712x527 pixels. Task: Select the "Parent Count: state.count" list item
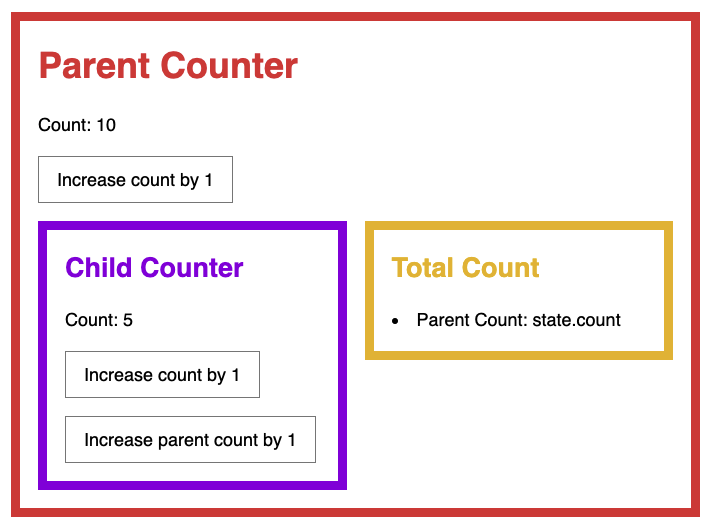tap(518, 320)
